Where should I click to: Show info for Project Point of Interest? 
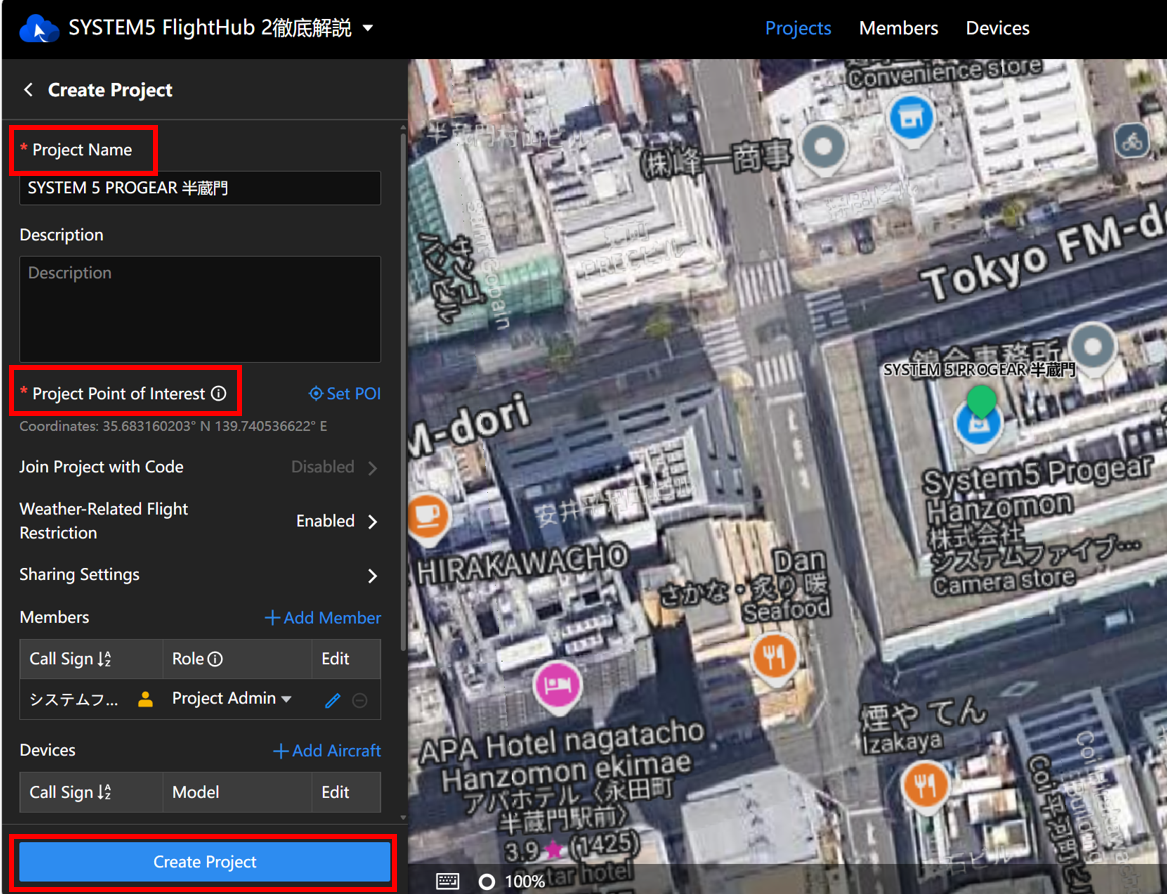tap(219, 394)
